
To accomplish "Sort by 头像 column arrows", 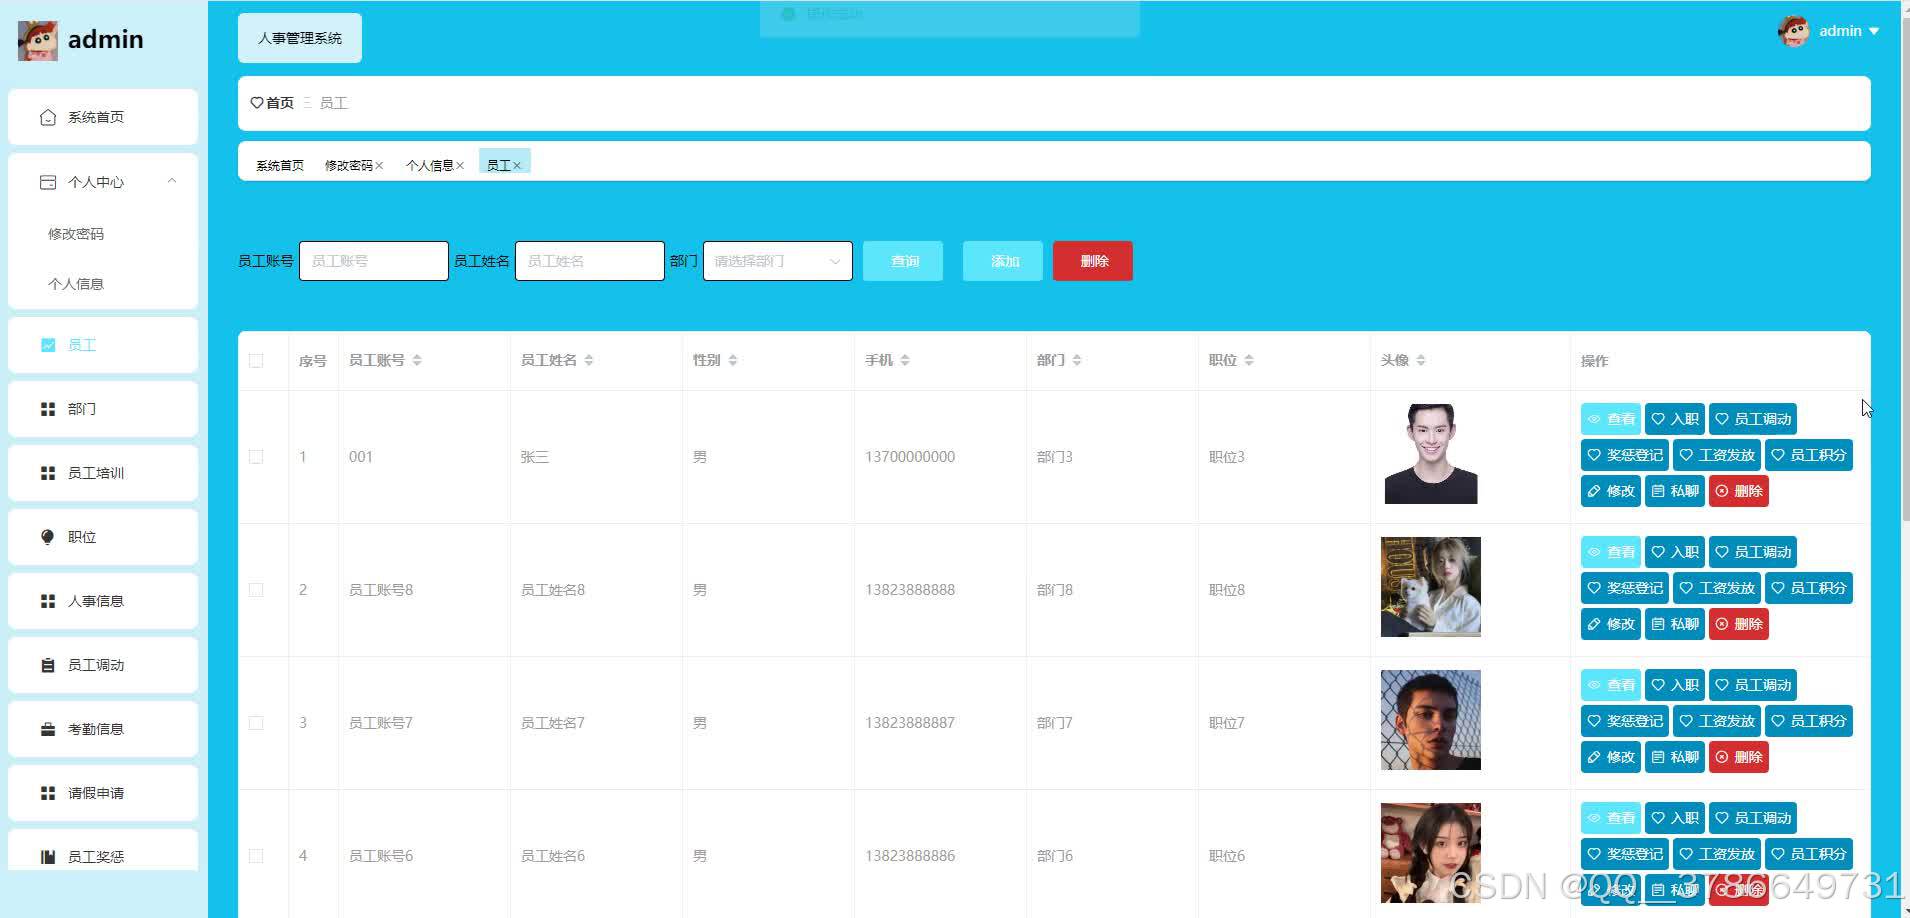I will click(x=1421, y=360).
